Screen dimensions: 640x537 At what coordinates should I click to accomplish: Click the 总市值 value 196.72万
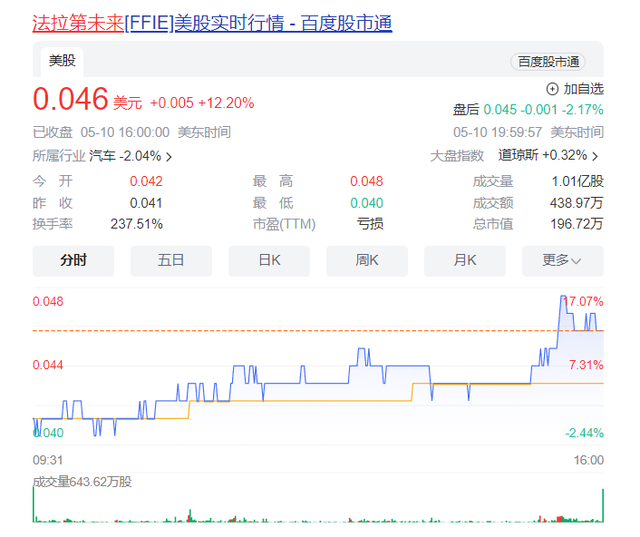pyautogui.click(x=578, y=223)
